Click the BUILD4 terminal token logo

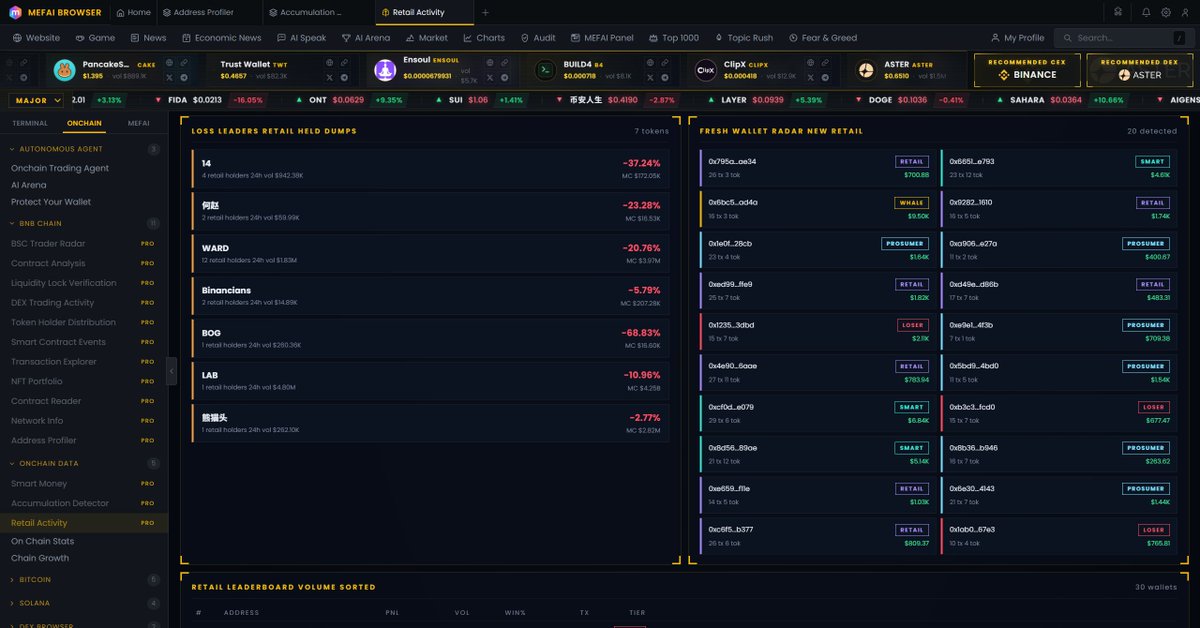[545, 70]
